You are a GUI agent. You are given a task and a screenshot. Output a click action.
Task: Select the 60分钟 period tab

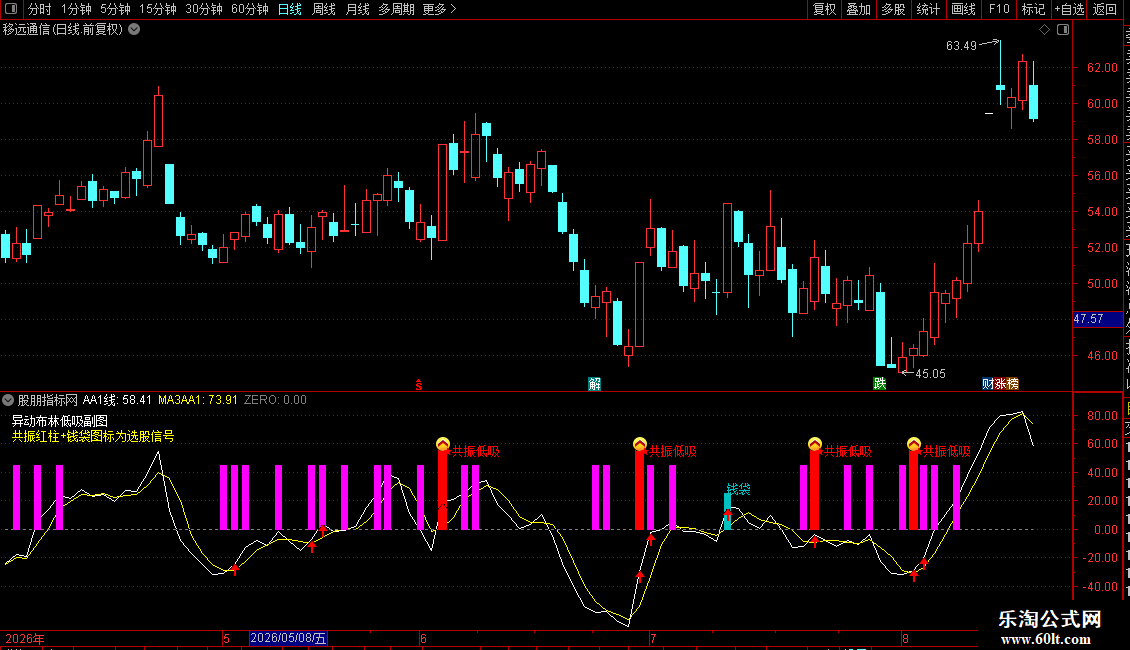(x=250, y=9)
